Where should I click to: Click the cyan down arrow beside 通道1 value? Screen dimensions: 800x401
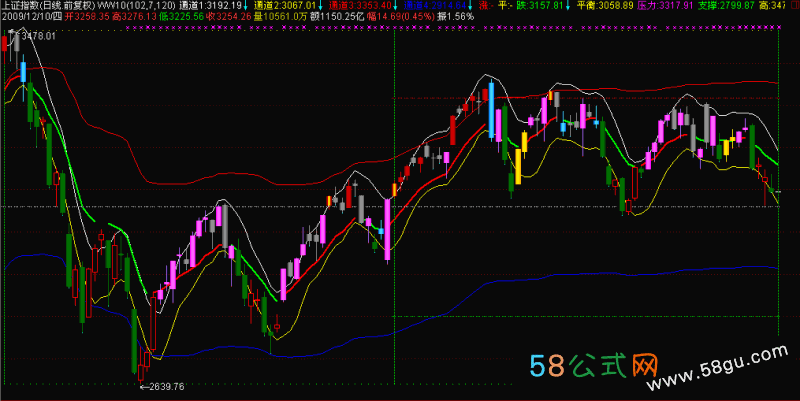pyautogui.click(x=245, y=6)
